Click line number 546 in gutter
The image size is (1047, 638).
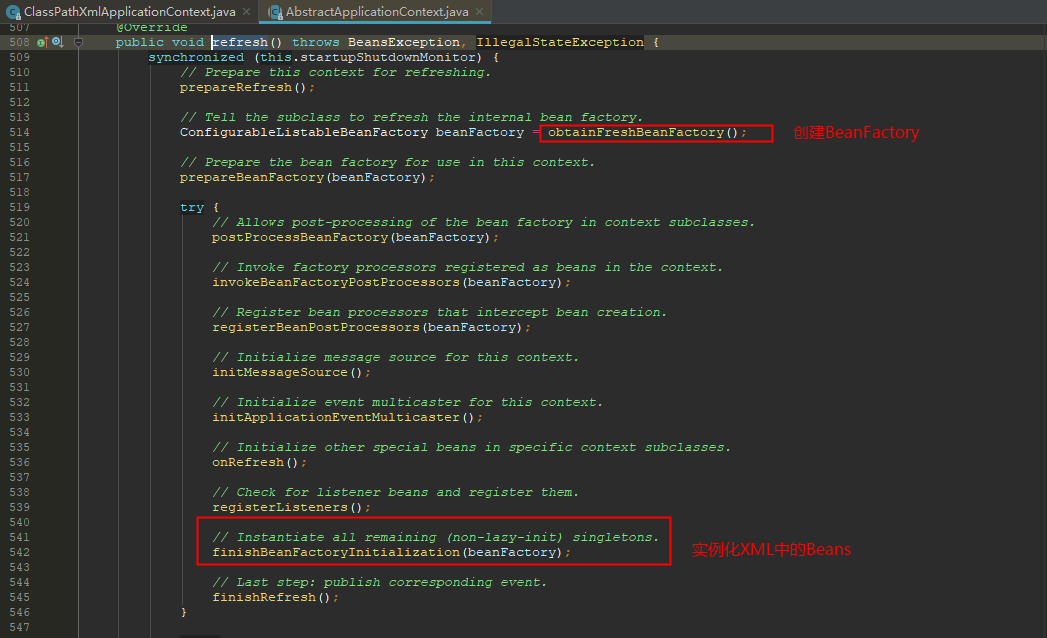(19, 612)
